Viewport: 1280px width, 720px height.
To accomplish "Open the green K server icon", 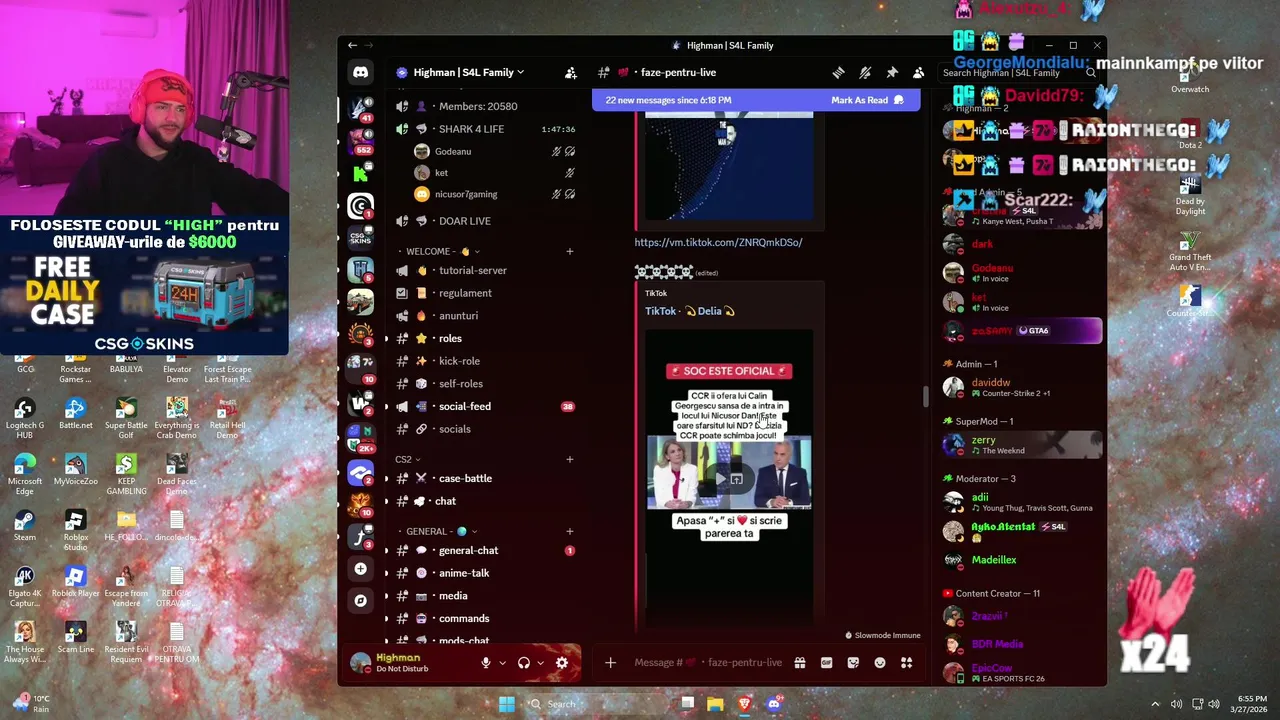I will 360,173.
